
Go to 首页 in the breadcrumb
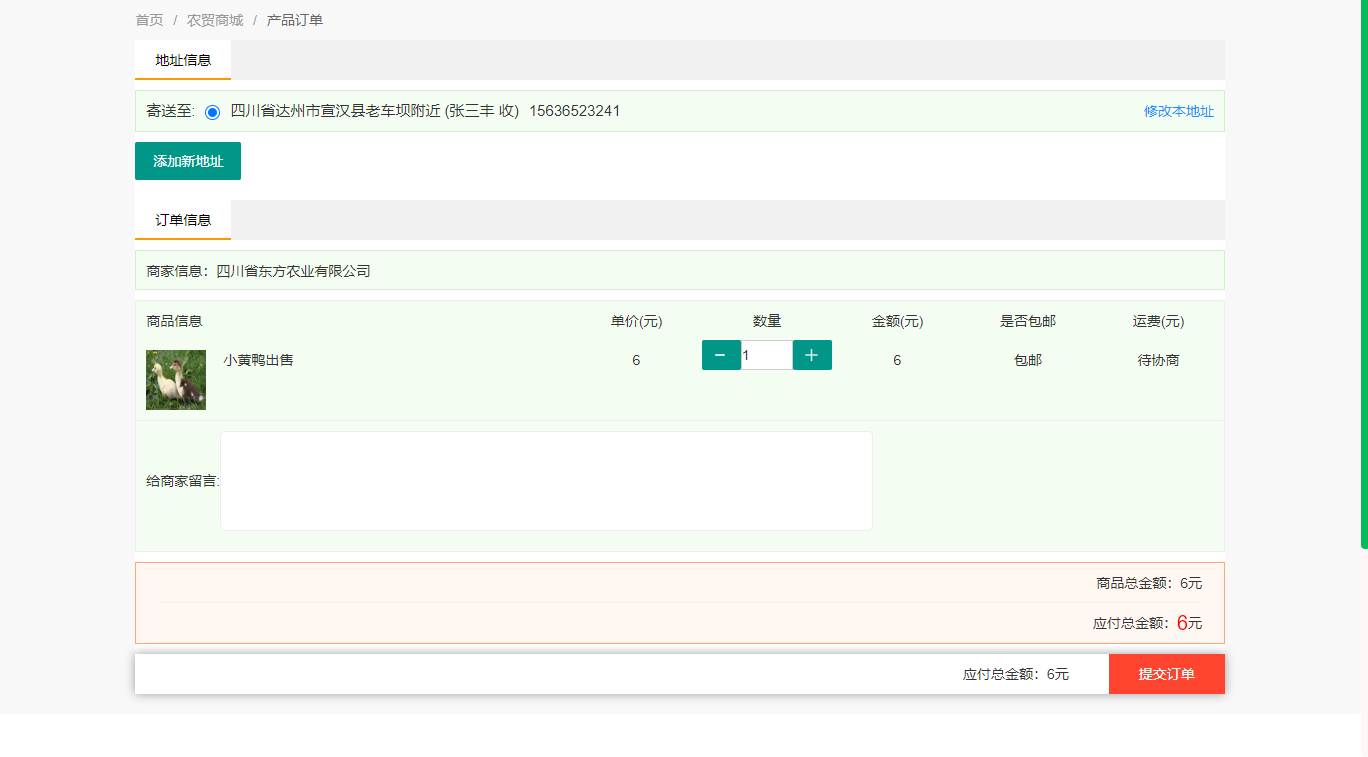pos(149,20)
